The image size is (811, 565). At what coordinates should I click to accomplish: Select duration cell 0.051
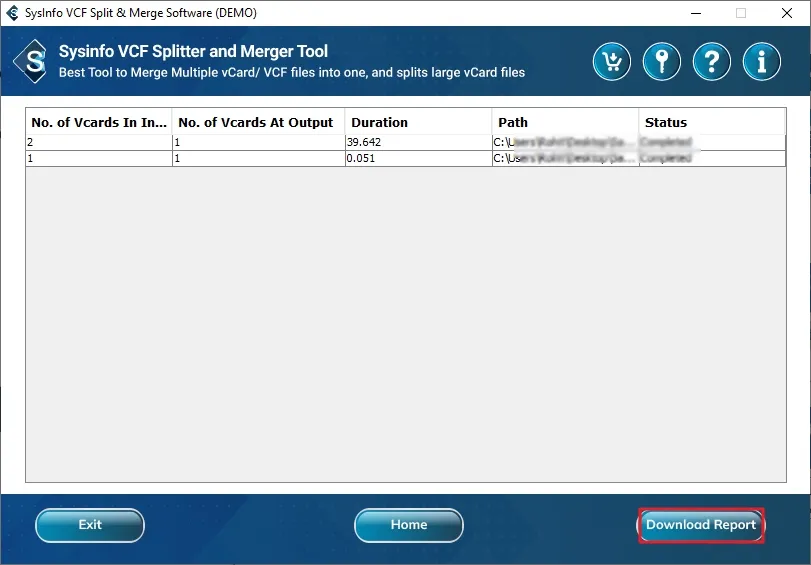pos(418,158)
